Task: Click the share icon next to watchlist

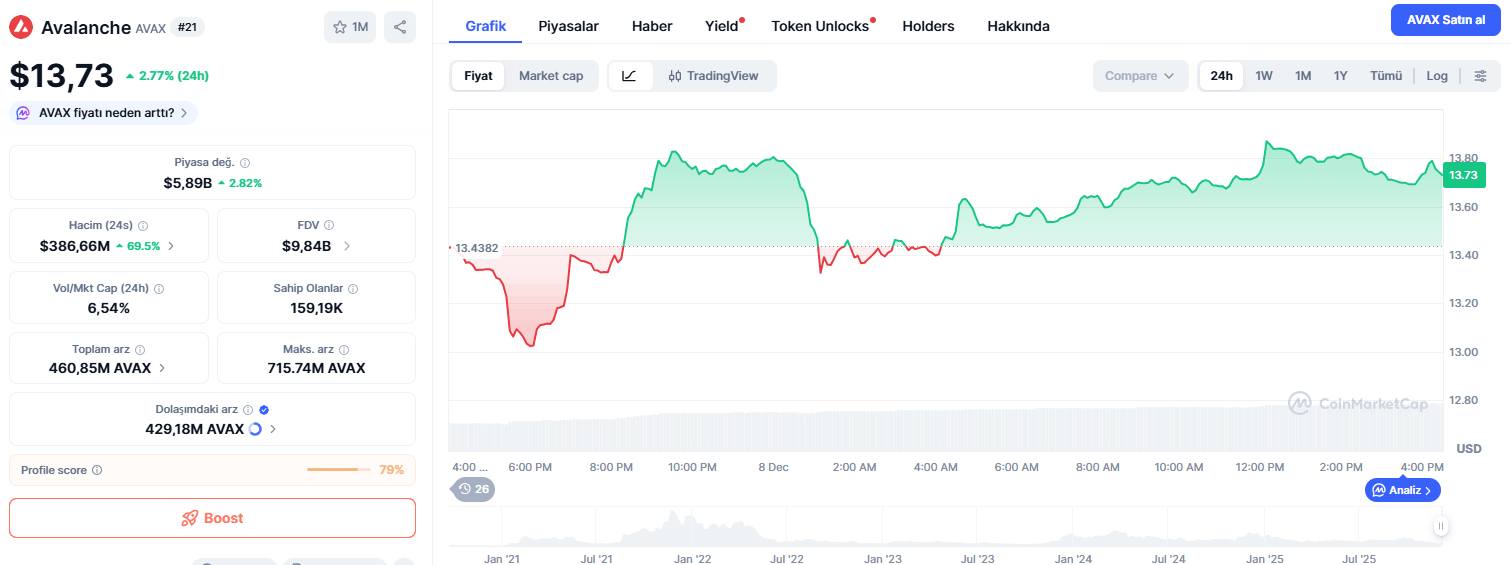Action: [x=400, y=27]
